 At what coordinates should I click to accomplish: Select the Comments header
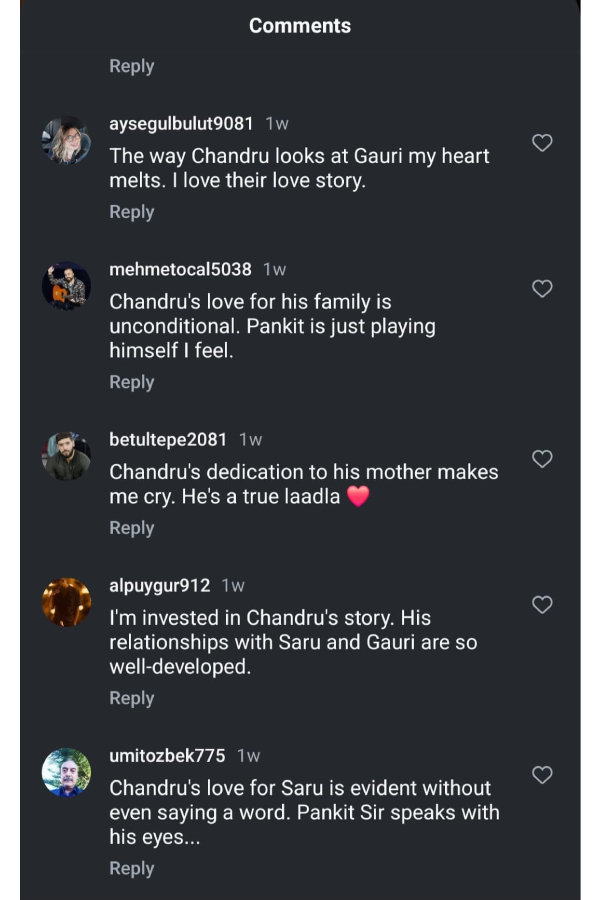300,25
